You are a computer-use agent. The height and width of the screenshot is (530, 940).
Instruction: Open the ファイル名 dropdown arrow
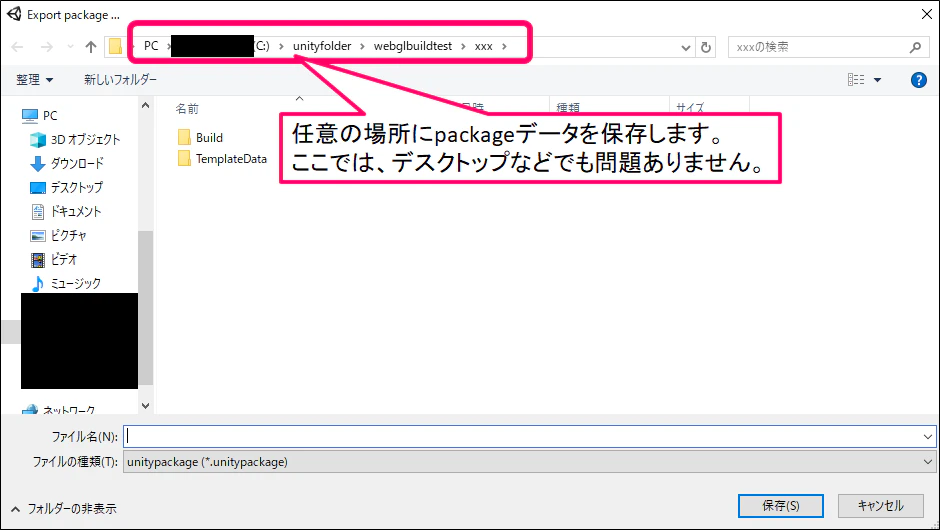pos(927,437)
